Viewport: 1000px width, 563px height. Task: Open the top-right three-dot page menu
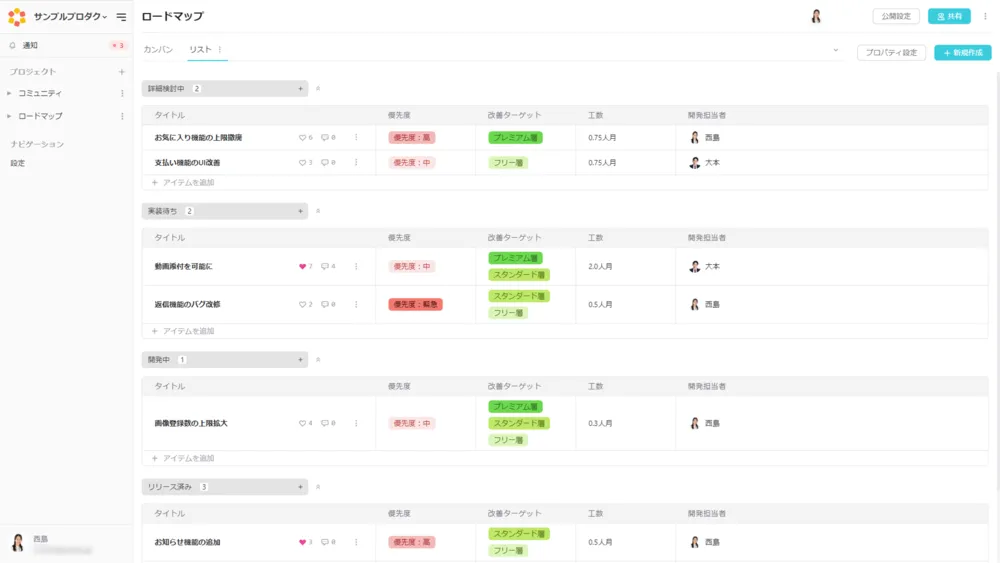(x=985, y=16)
